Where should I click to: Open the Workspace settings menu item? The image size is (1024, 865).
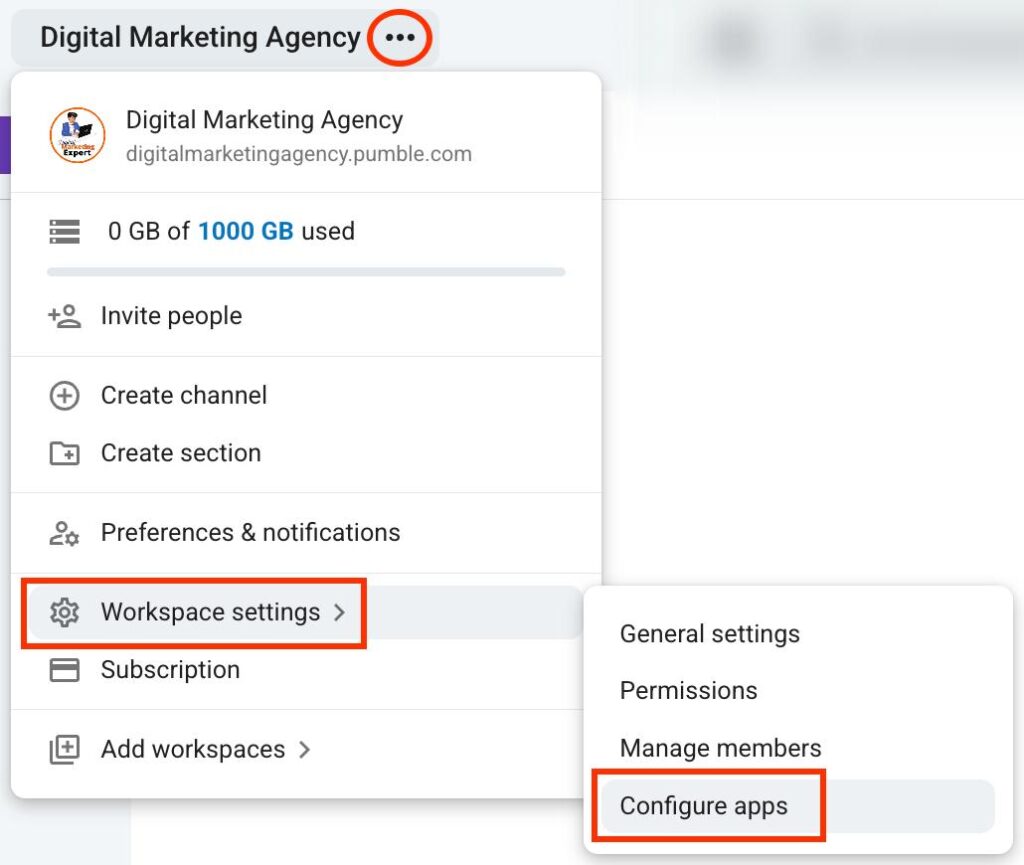click(x=306, y=612)
